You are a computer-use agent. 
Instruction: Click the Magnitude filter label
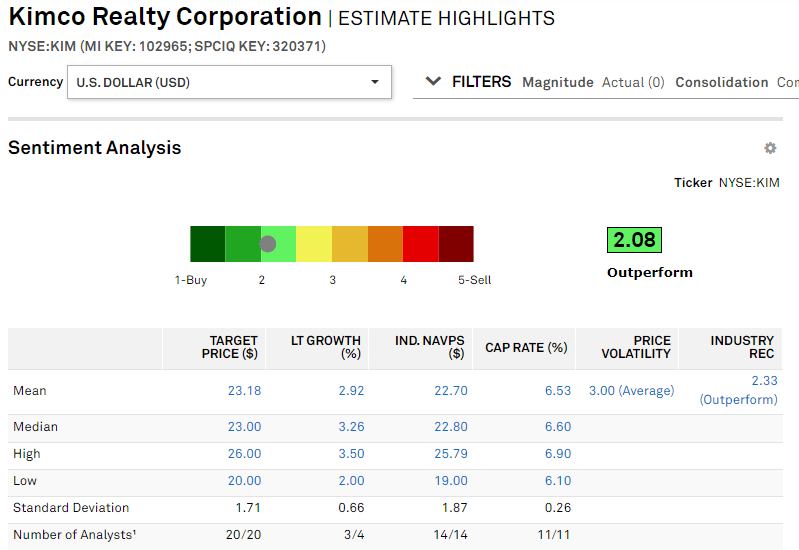tap(557, 83)
